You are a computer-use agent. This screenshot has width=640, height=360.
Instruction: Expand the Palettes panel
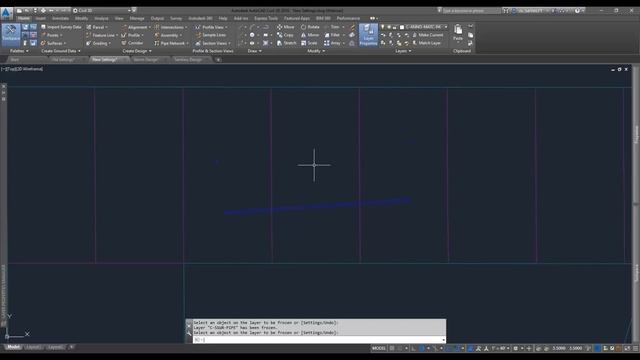[19, 51]
